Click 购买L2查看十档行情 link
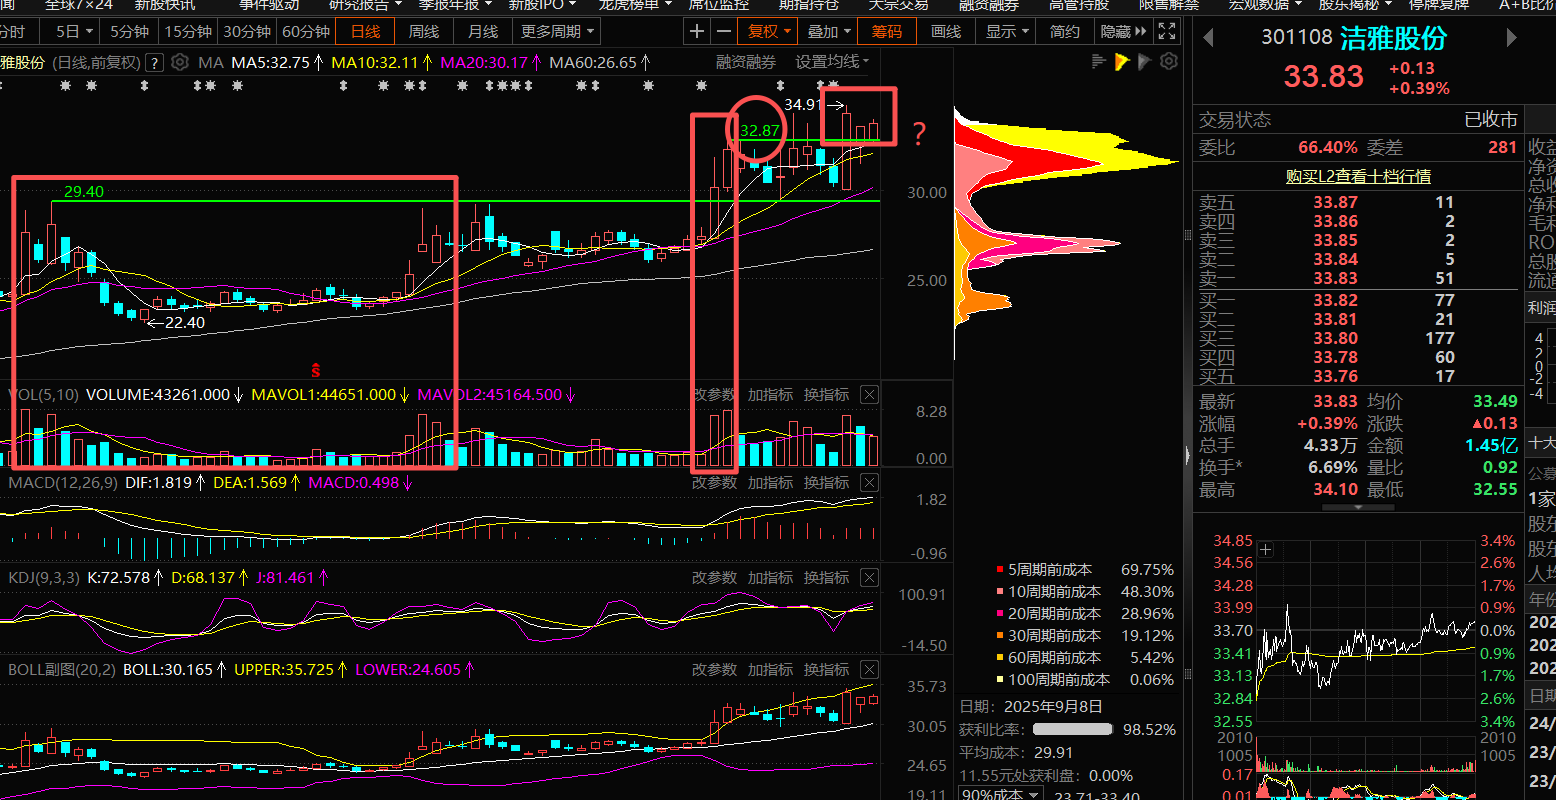 tap(1358, 176)
